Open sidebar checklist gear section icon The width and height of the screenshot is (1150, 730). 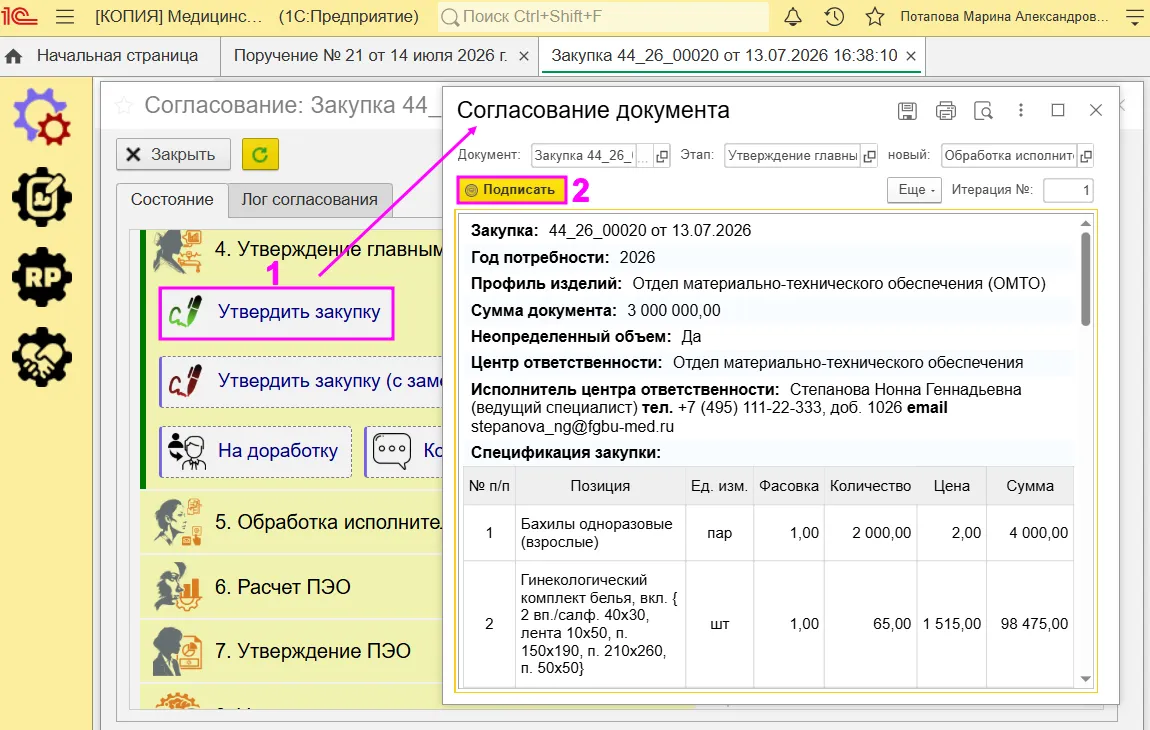coord(42,197)
